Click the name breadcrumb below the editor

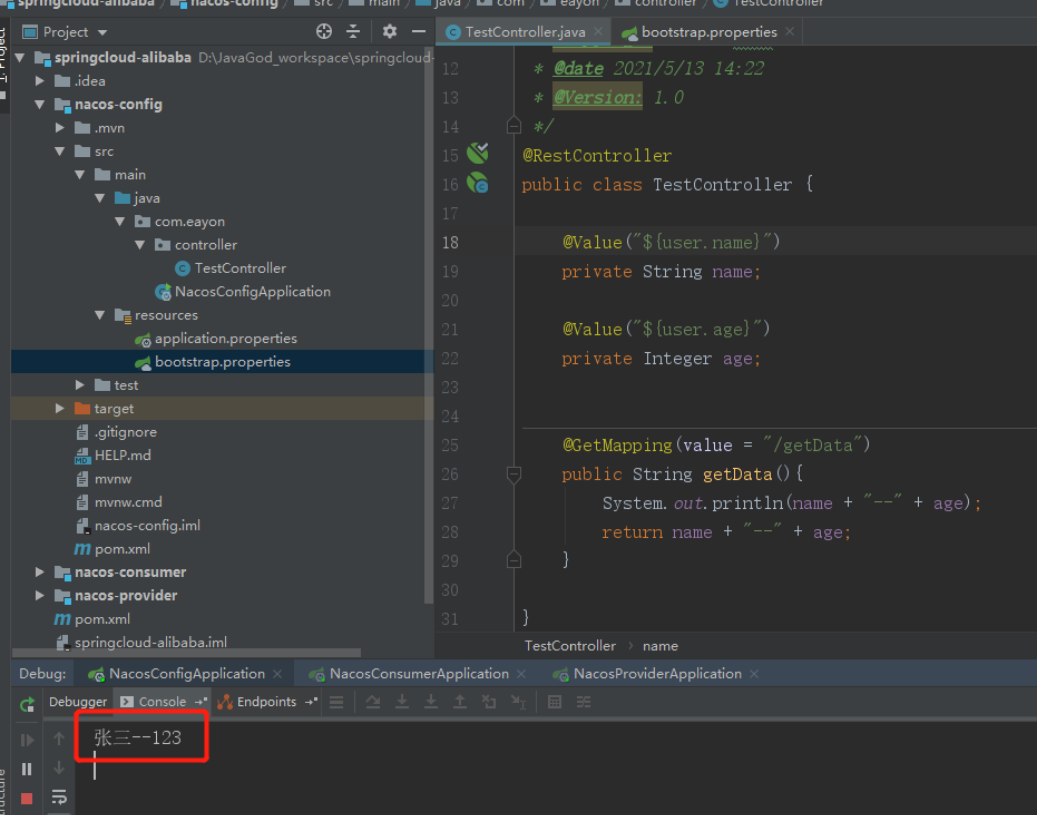[660, 646]
